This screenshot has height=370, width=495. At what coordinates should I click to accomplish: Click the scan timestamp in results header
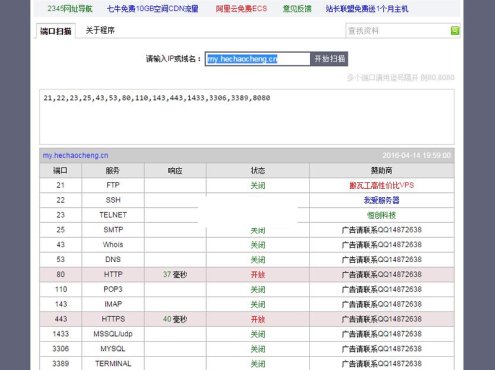416,155
